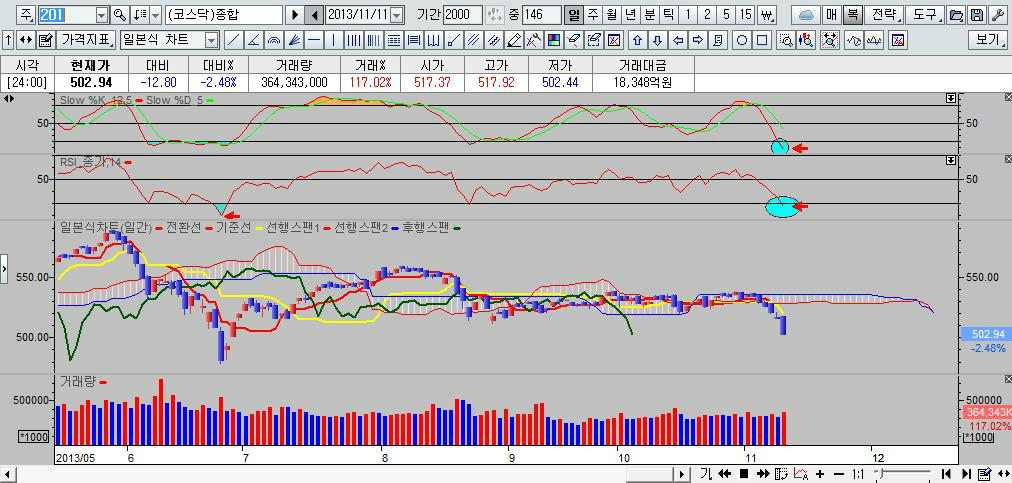Click the cloud icon button
This screenshot has height=483, width=1012.
point(806,15)
